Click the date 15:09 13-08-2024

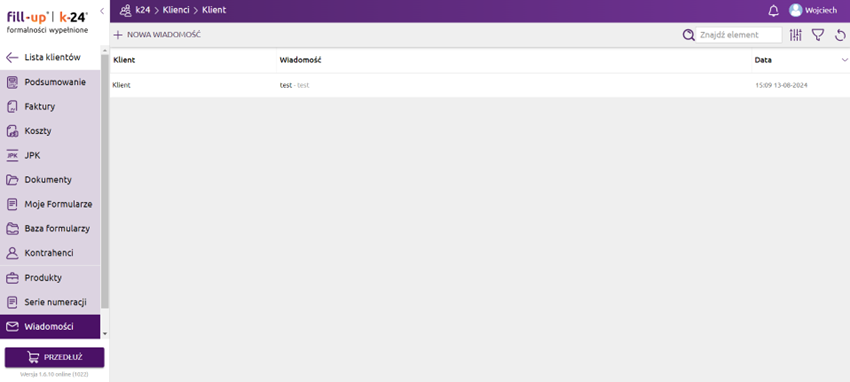click(x=781, y=85)
